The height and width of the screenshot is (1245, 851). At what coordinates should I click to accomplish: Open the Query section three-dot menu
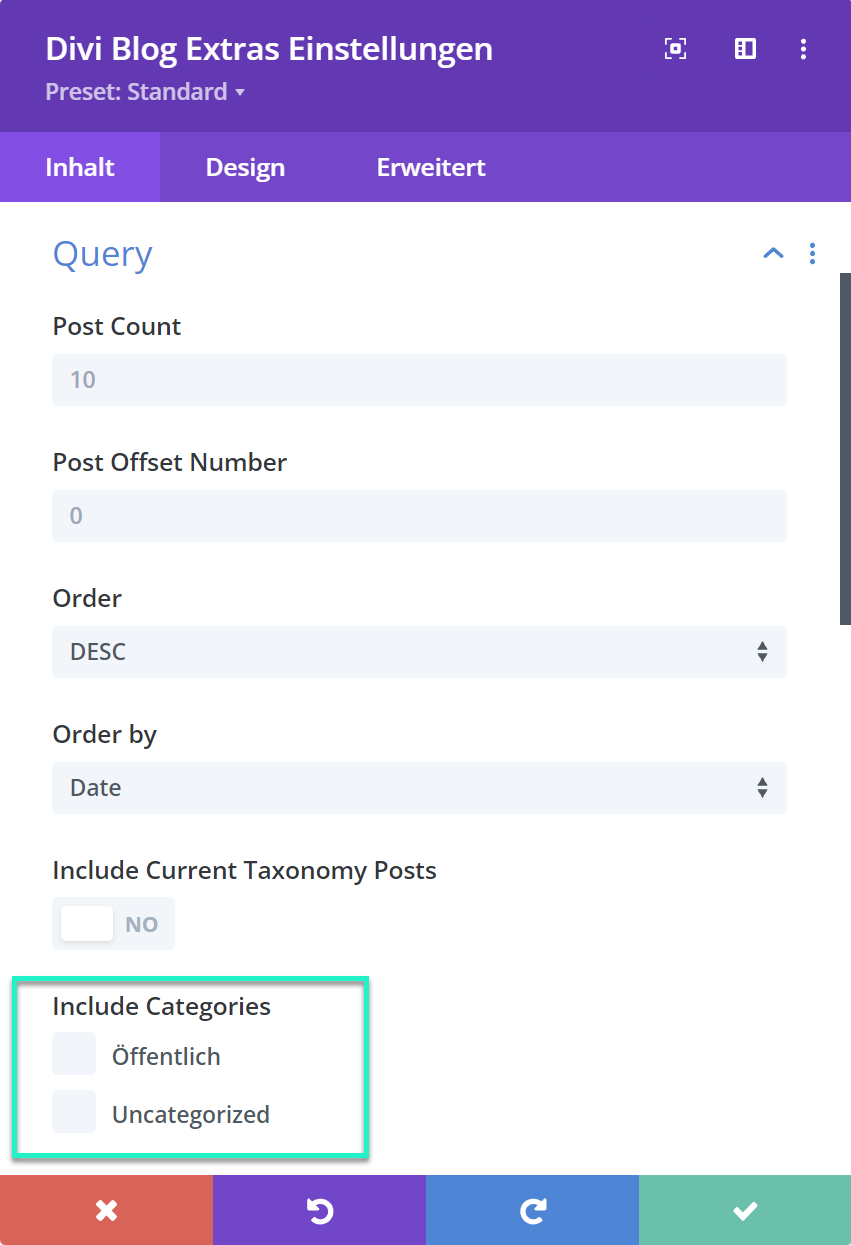point(812,254)
